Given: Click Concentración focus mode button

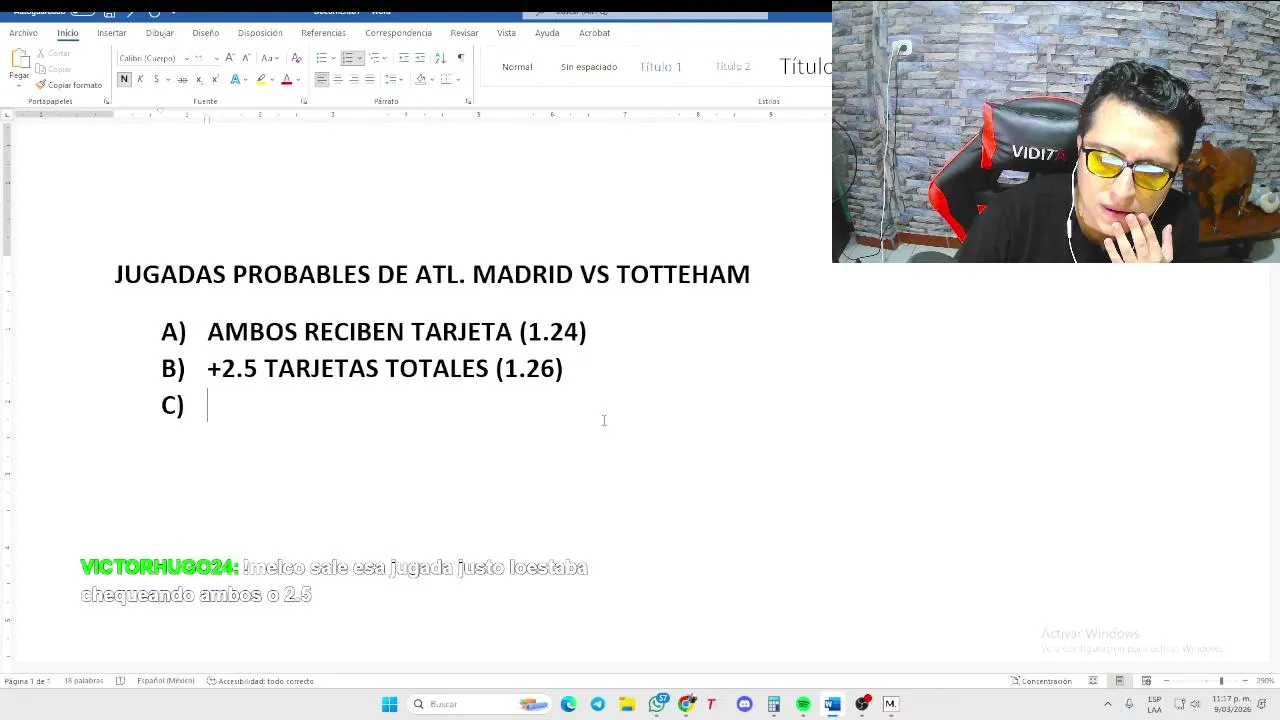Looking at the screenshot, I should click(1041, 681).
